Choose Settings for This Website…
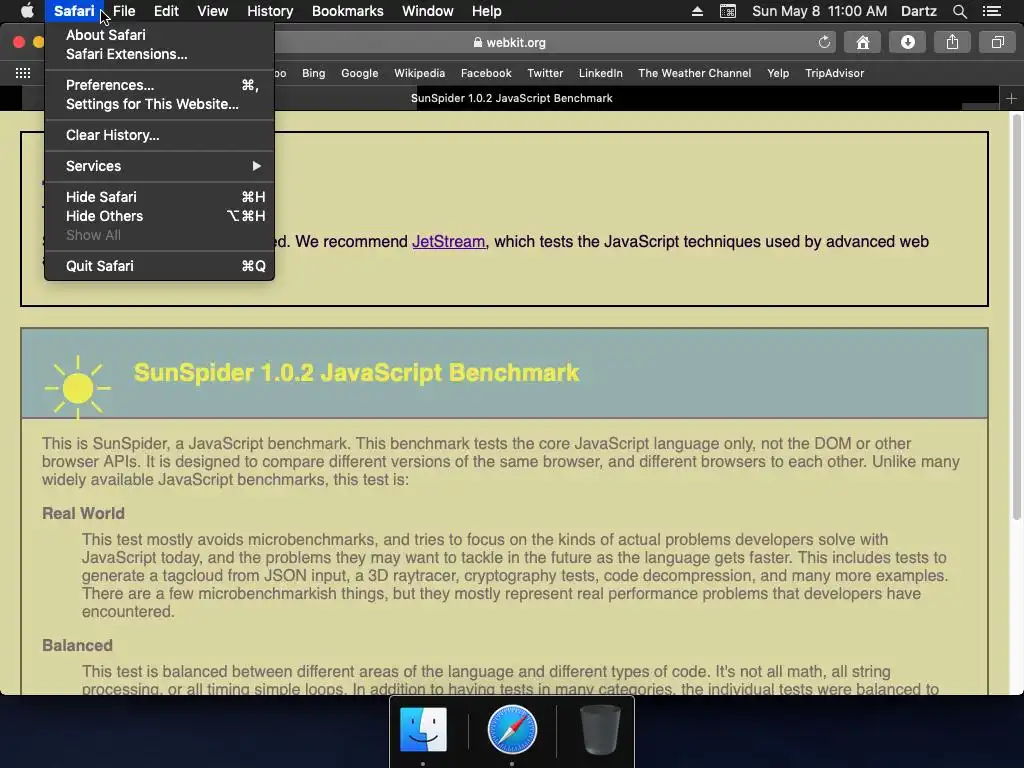Viewport: 1024px width, 768px height. [159, 104]
